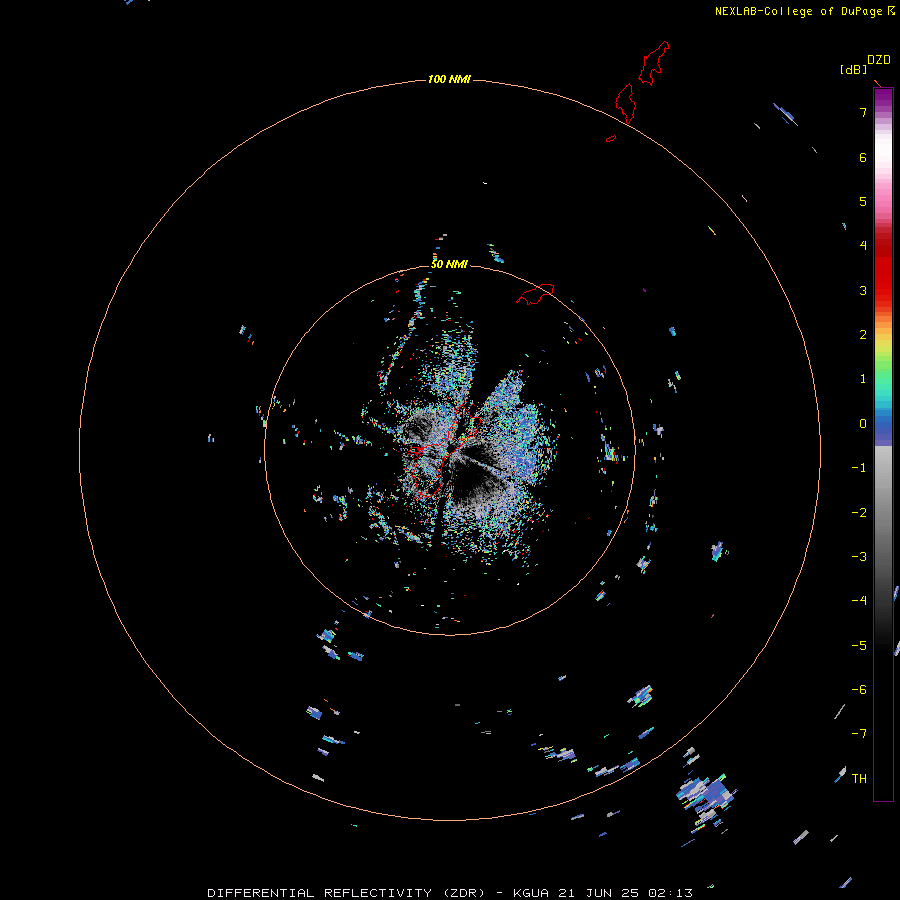Click the 0 dB tick label on the color scale

pos(863,424)
